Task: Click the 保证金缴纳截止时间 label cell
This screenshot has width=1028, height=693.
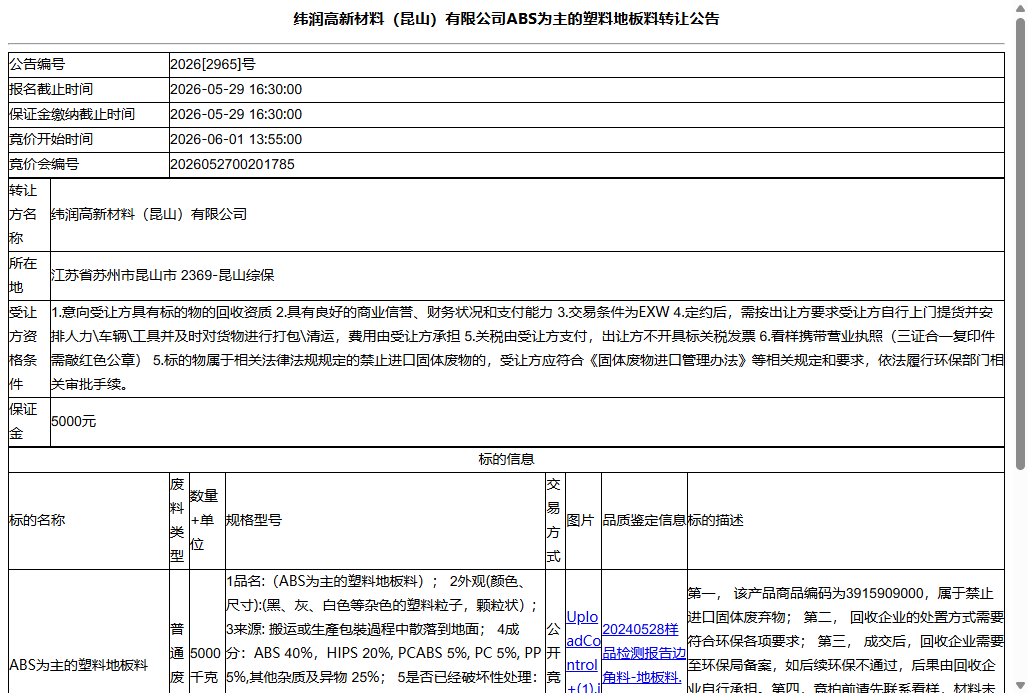Action: pos(89,114)
